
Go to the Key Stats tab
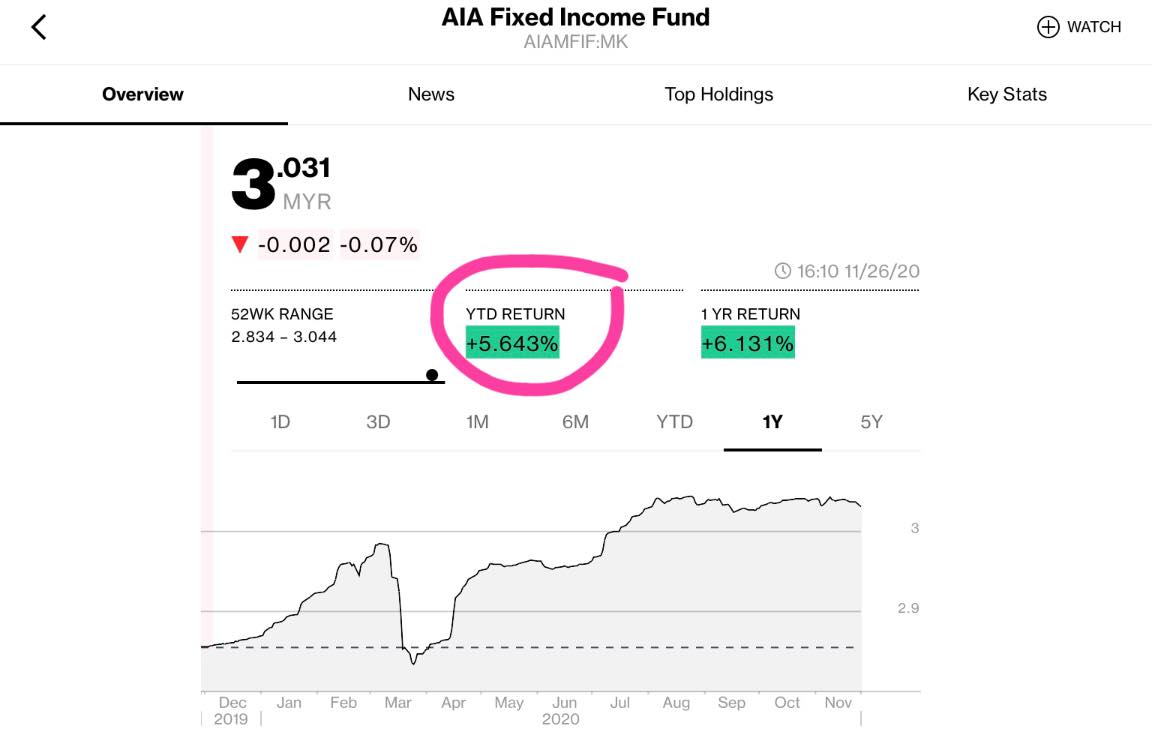pyautogui.click(x=1007, y=94)
